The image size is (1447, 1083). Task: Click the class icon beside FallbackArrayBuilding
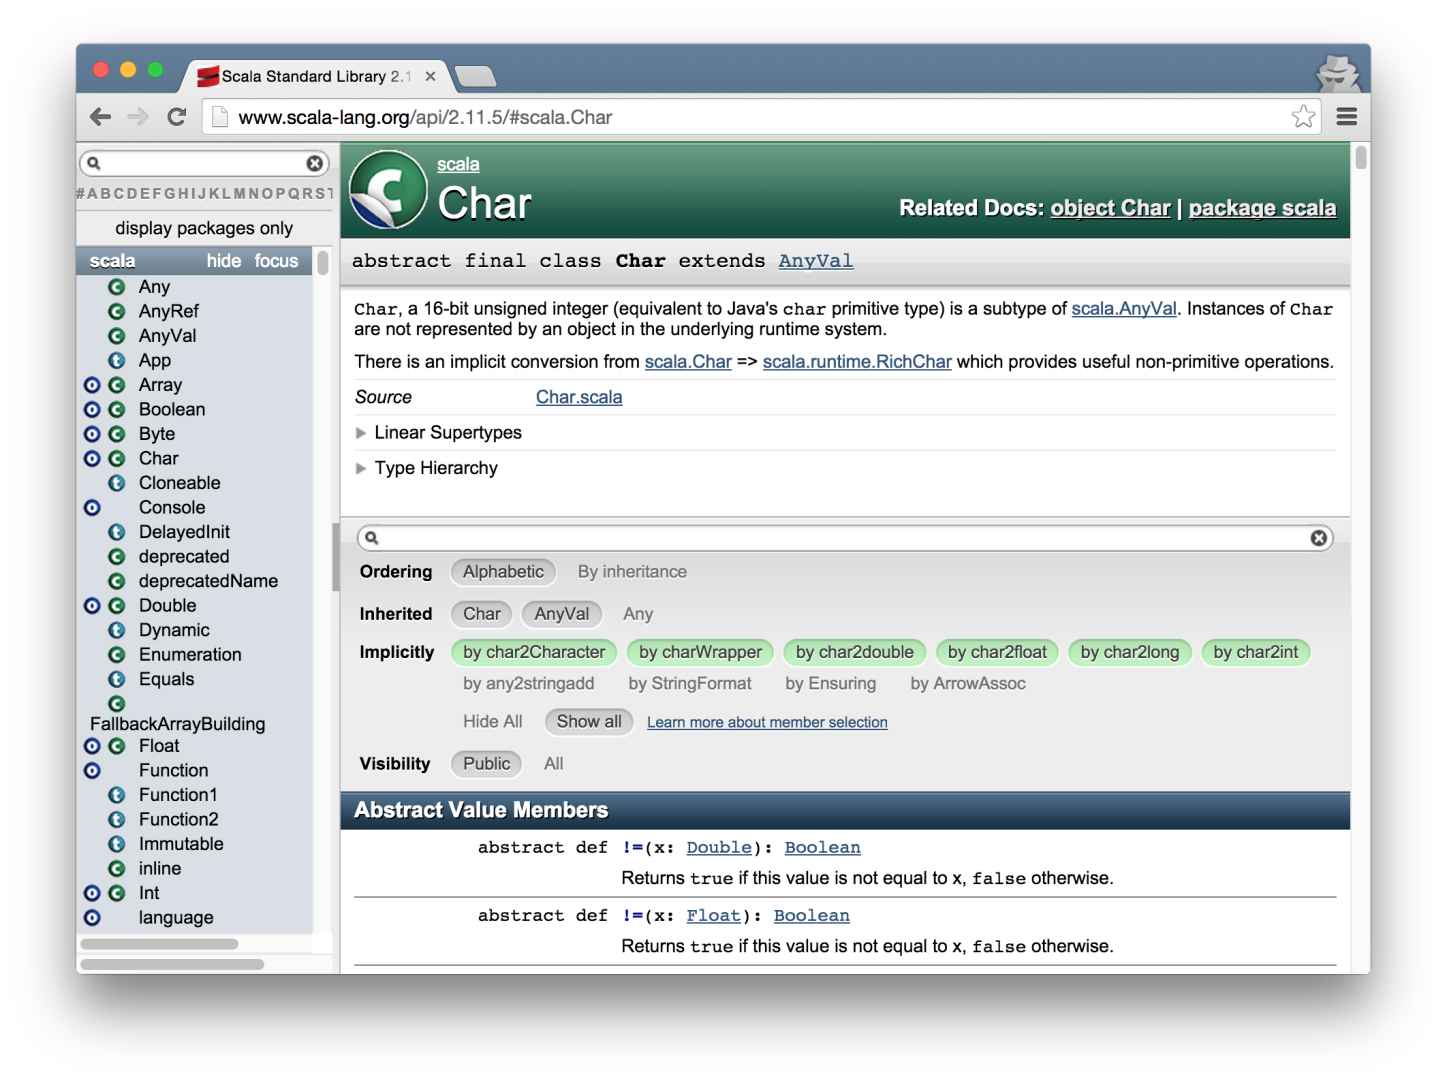coord(116,704)
